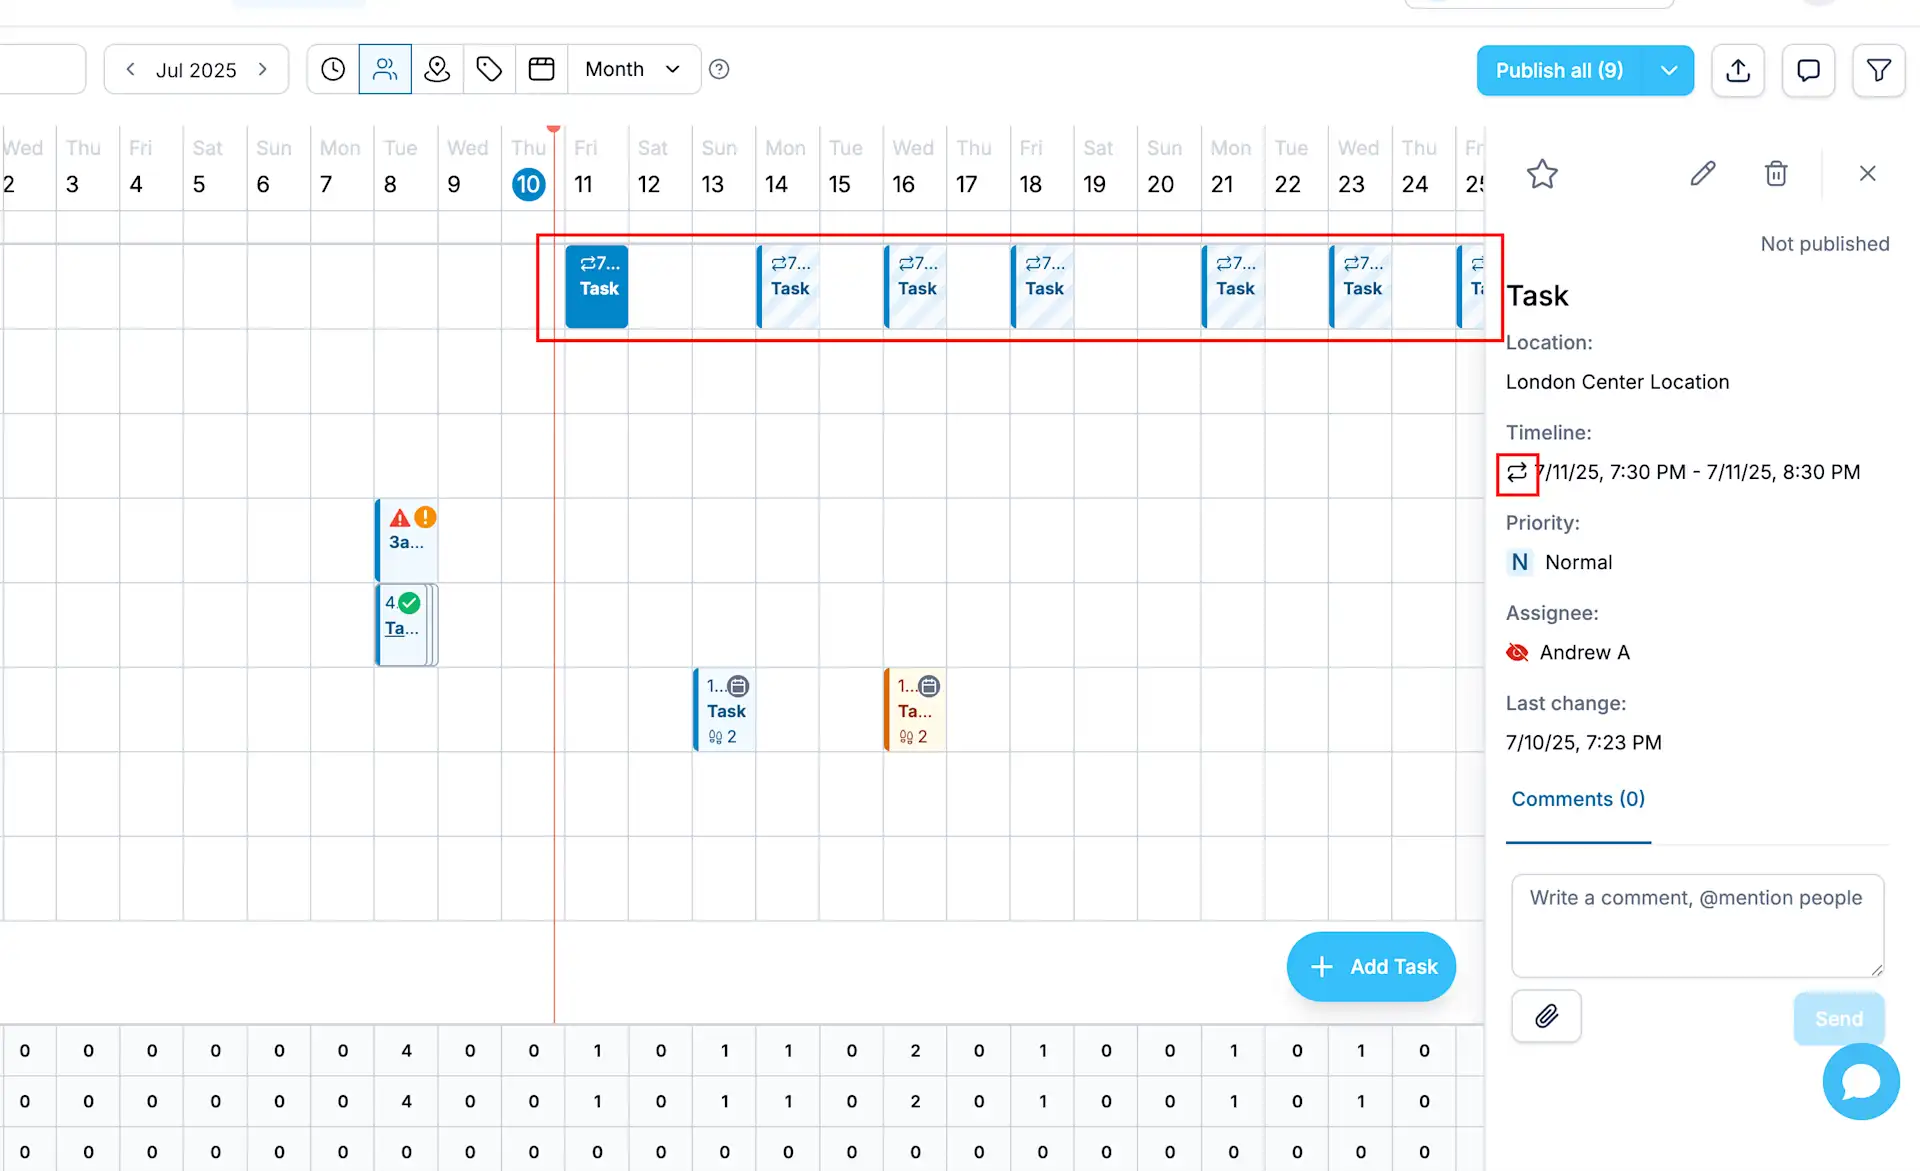Click the comment text field
This screenshot has width=1920, height=1171.
1697,925
